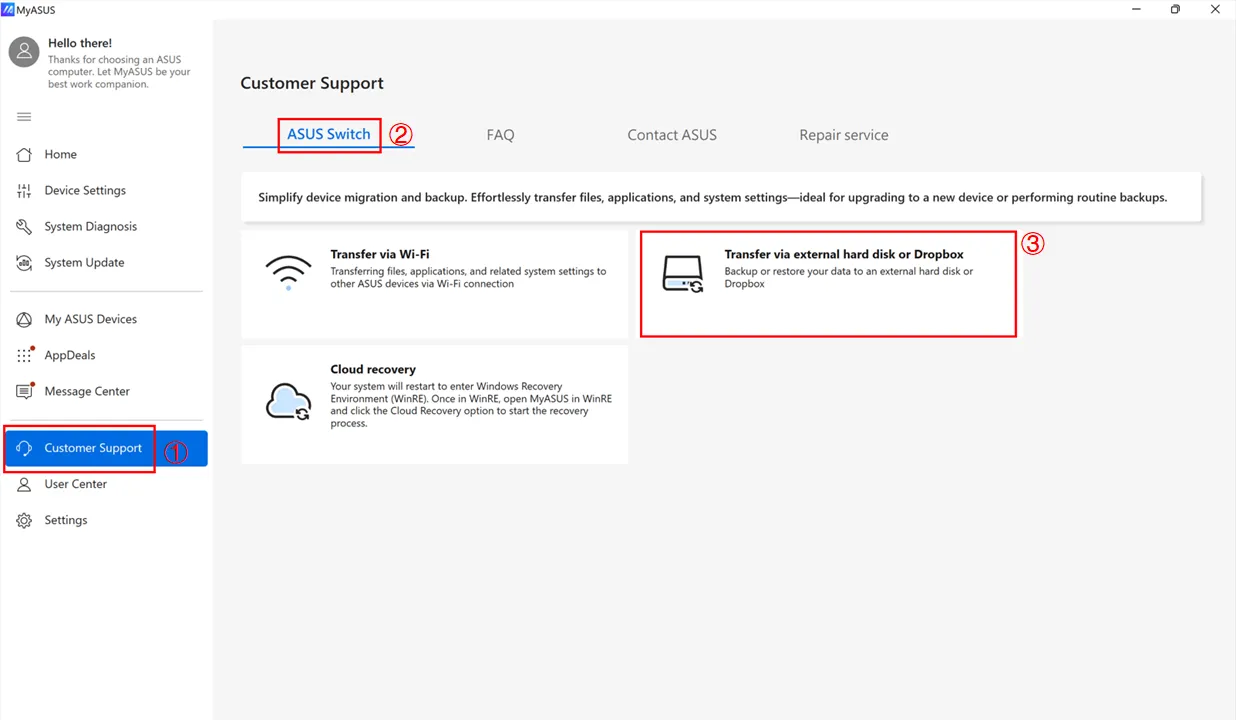Choose Transfer via external hard disk or Dropbox
The image size is (1236, 720).
828,283
